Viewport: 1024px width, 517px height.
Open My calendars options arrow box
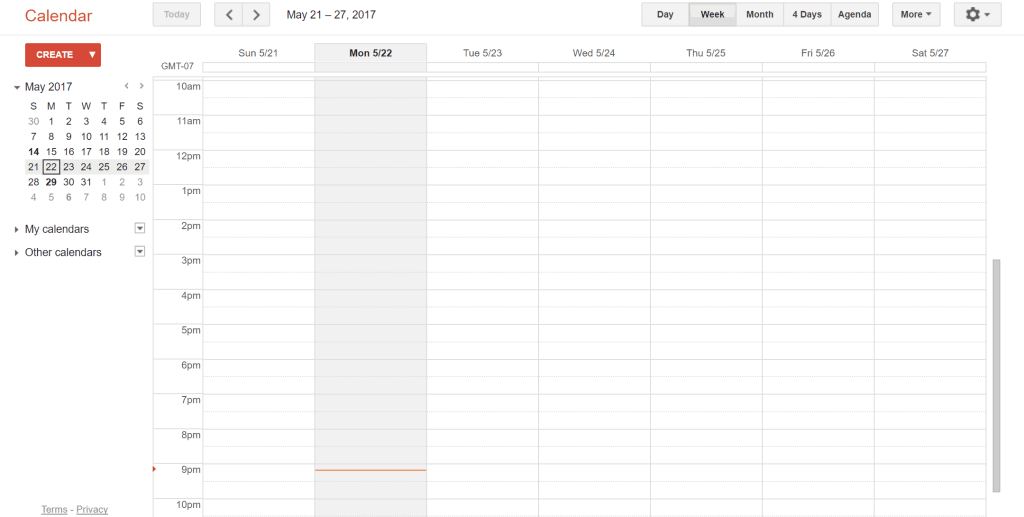click(x=139, y=228)
